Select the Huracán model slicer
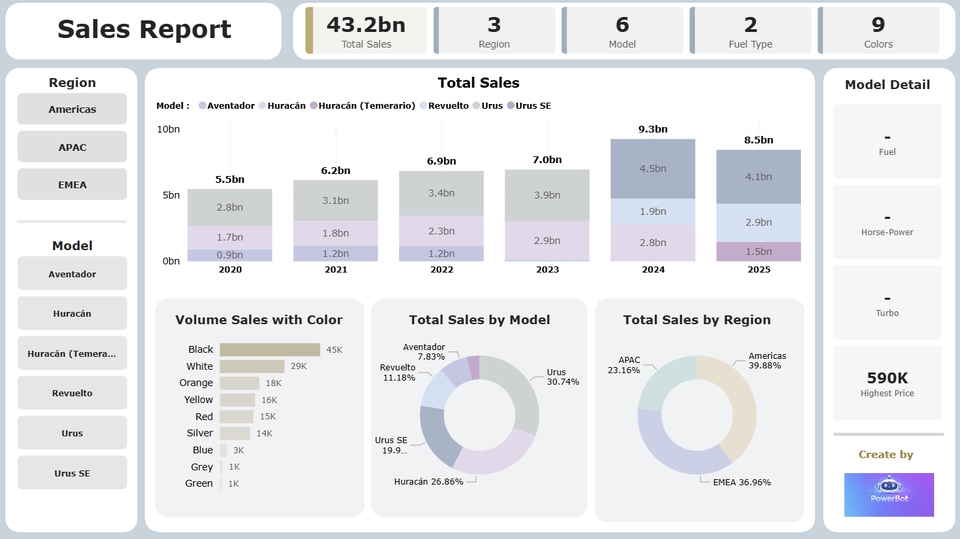The width and height of the screenshot is (960, 539). pos(72,313)
